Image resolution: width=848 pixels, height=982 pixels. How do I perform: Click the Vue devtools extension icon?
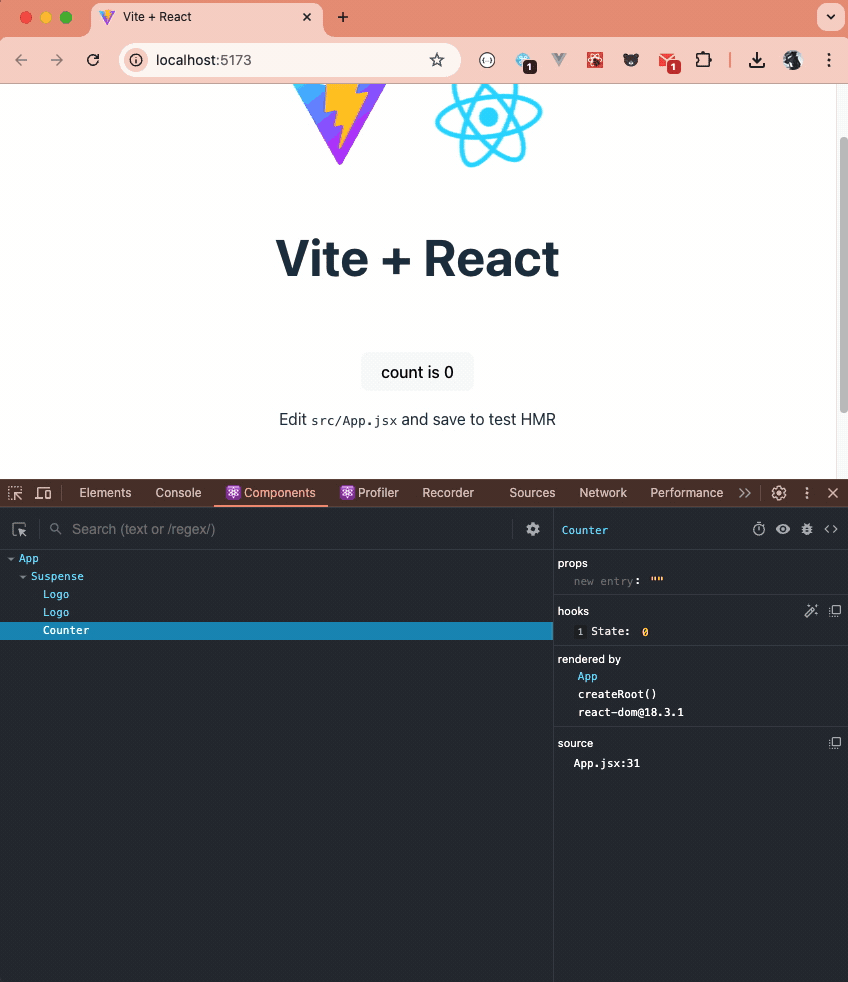[x=559, y=59]
